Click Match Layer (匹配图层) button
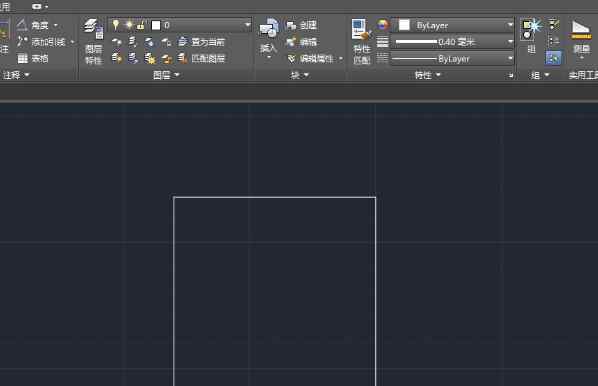 [202, 58]
